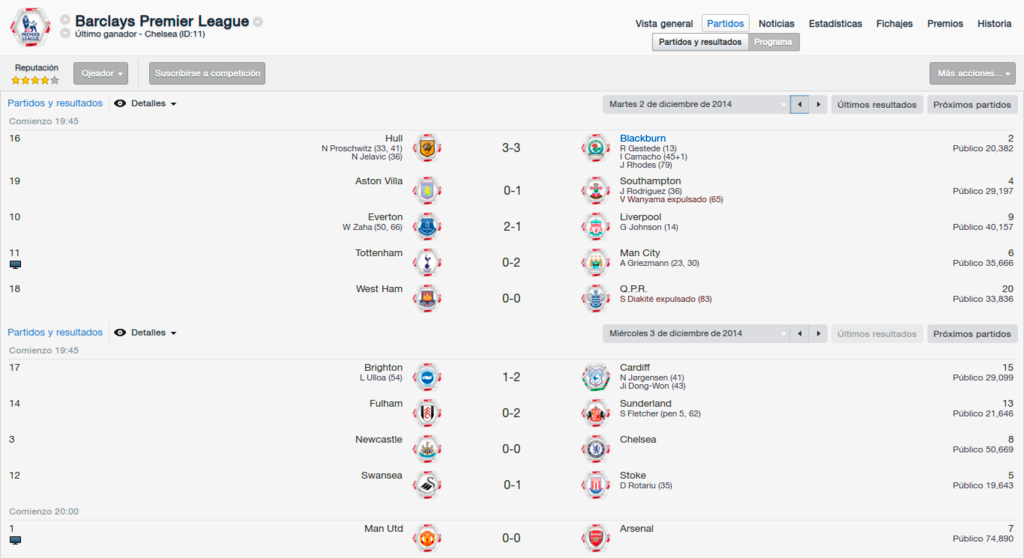Select the Liverpool crest icon
Image resolution: width=1024 pixels, height=558 pixels.
point(596,227)
